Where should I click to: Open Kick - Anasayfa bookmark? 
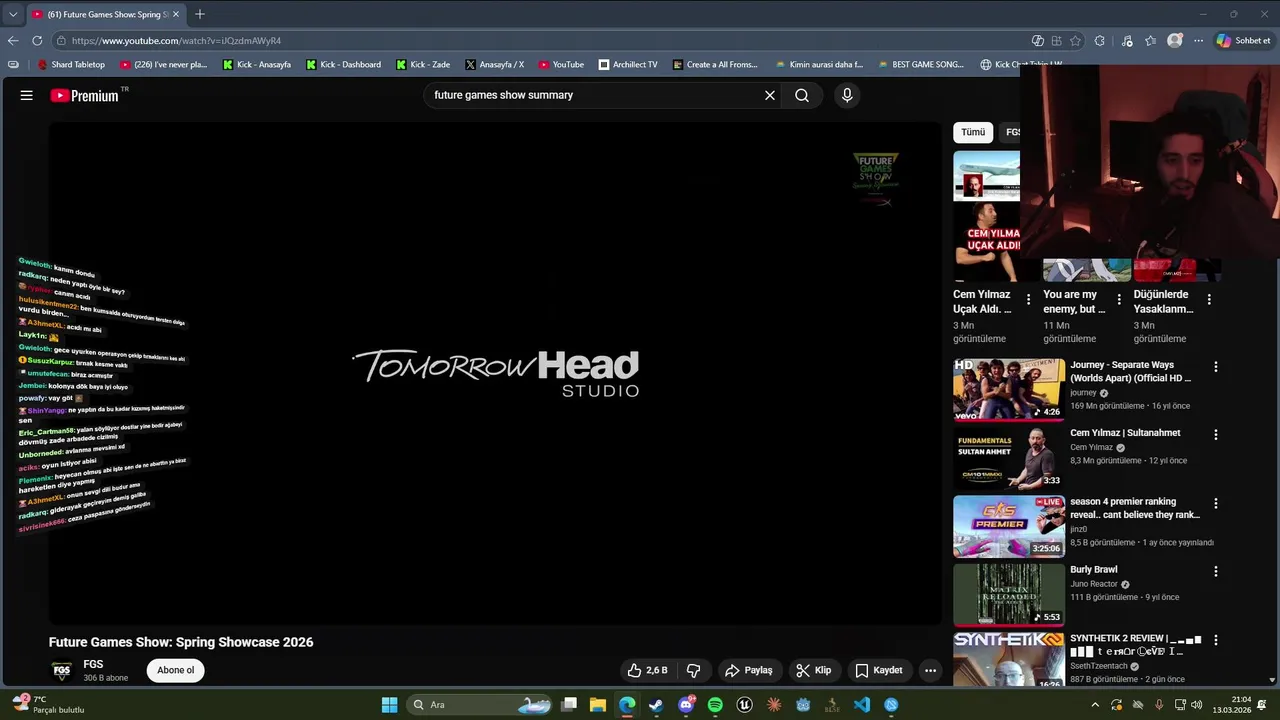click(257, 64)
